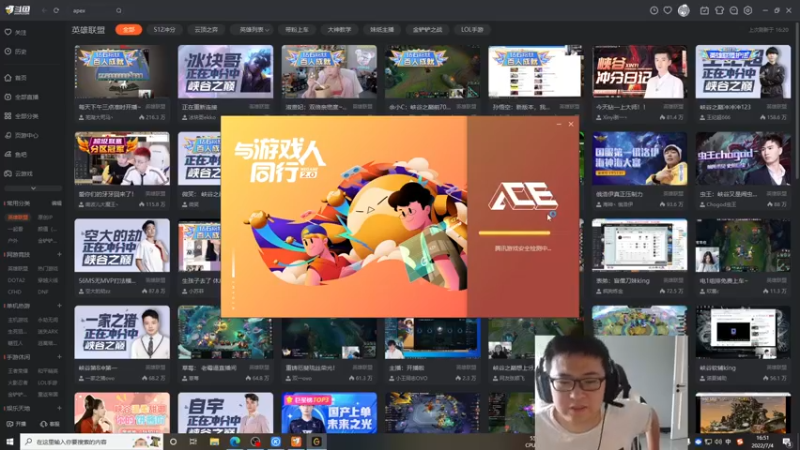Select the S12冲分 filter tab
800x450 pixels.
[x=164, y=30]
